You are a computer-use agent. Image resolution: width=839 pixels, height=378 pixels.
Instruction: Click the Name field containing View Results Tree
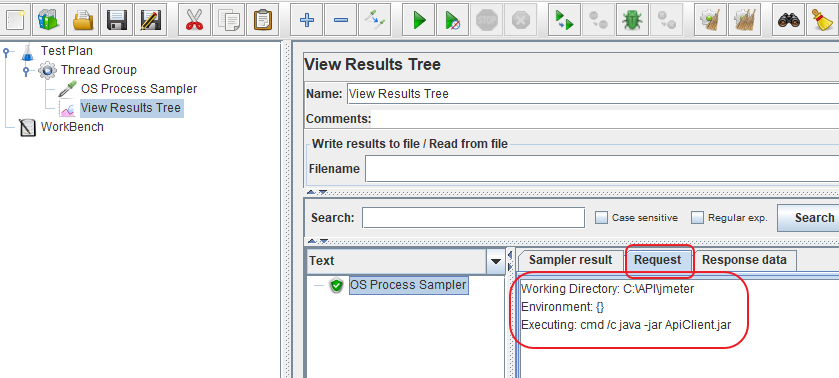[x=592, y=94]
